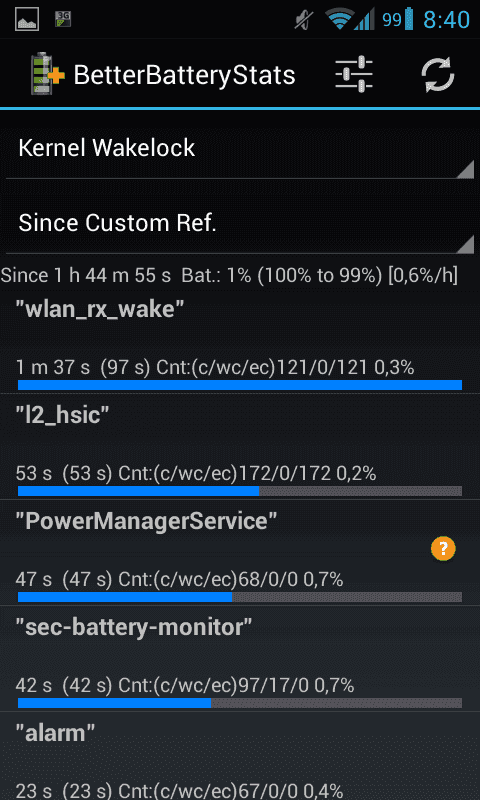Tap the picture notification icon in status bar

coord(27,19)
